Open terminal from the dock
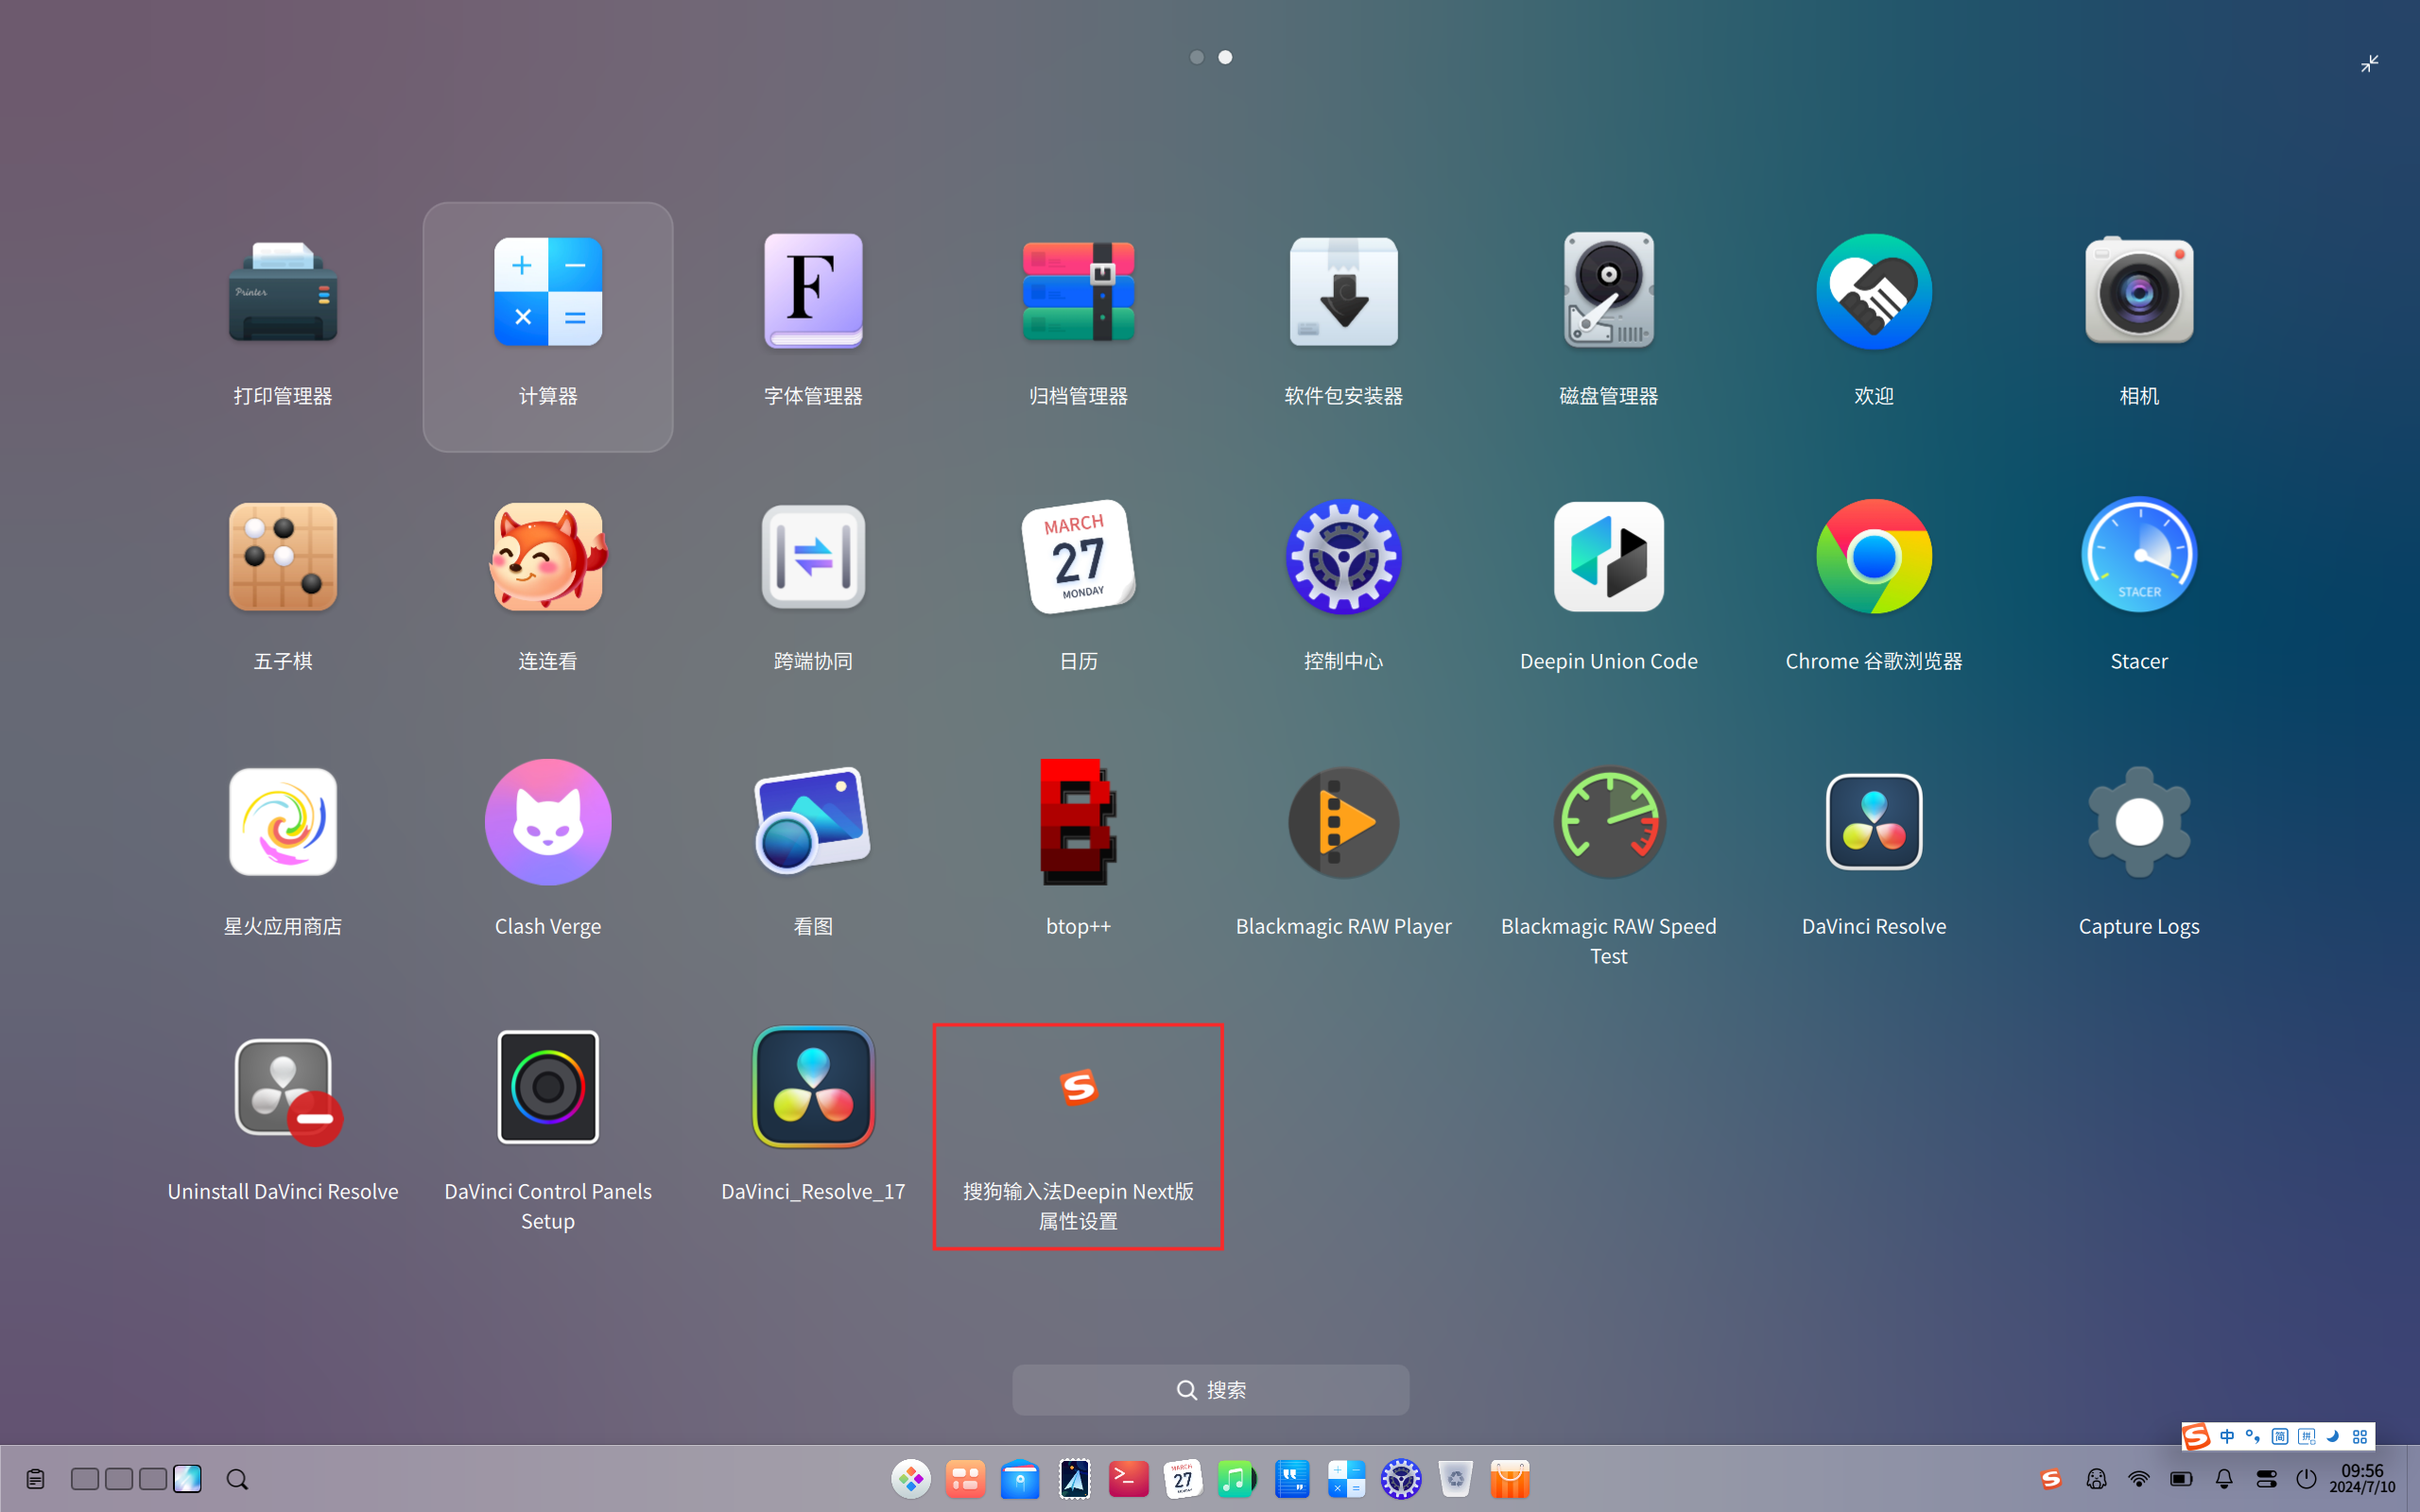2420x1512 pixels. click(x=1128, y=1478)
